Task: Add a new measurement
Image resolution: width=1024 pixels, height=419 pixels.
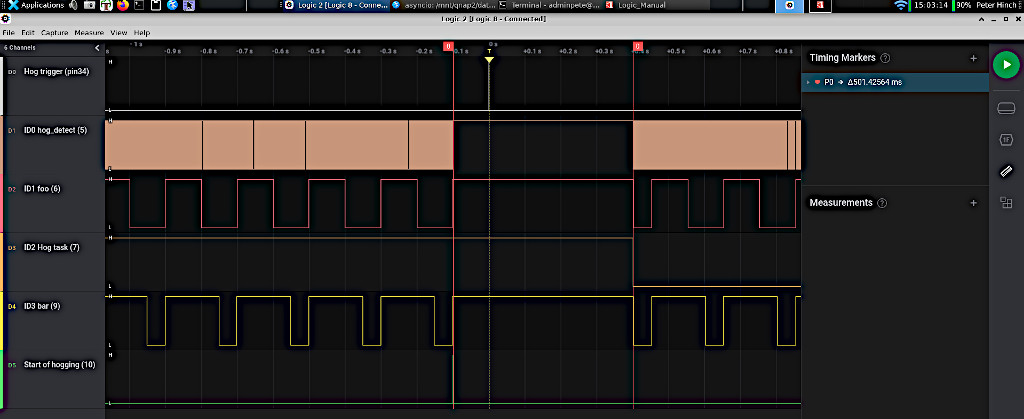Action: click(974, 203)
